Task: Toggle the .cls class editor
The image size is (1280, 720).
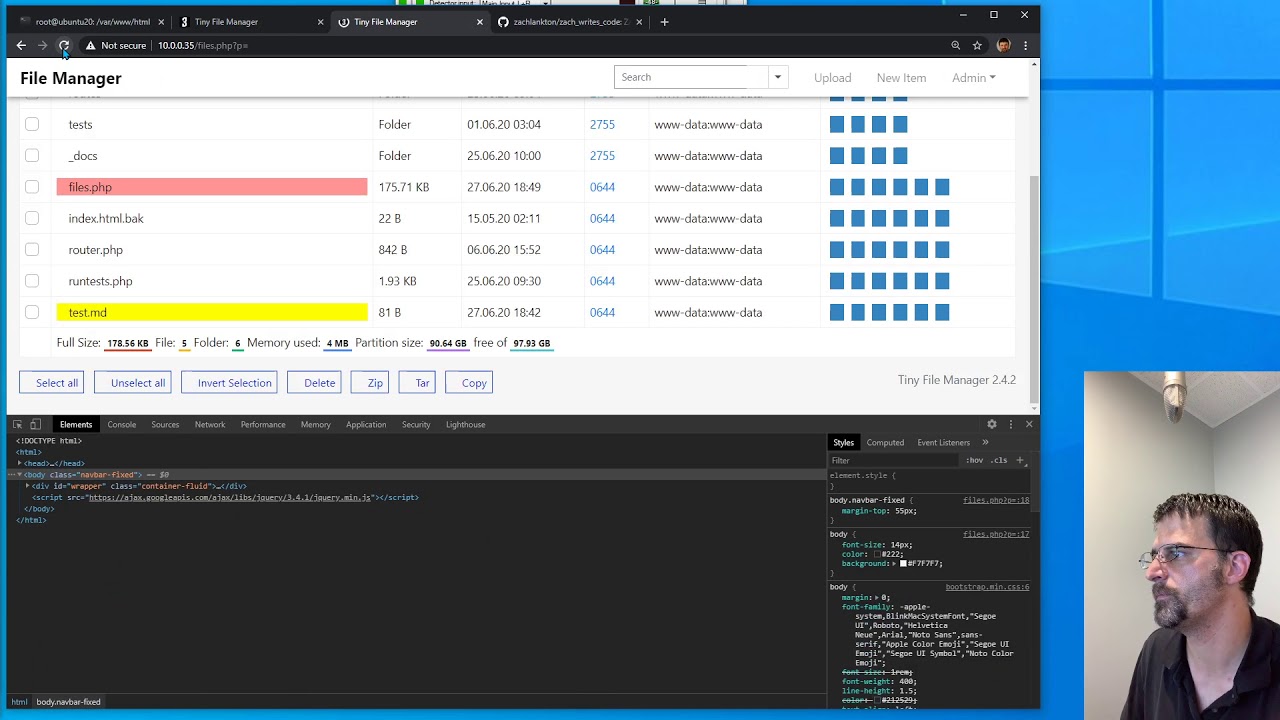Action: click(x=999, y=460)
